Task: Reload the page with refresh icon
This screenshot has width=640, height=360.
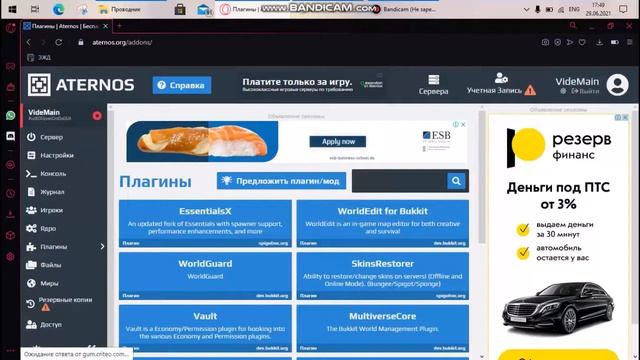Action: point(58,42)
